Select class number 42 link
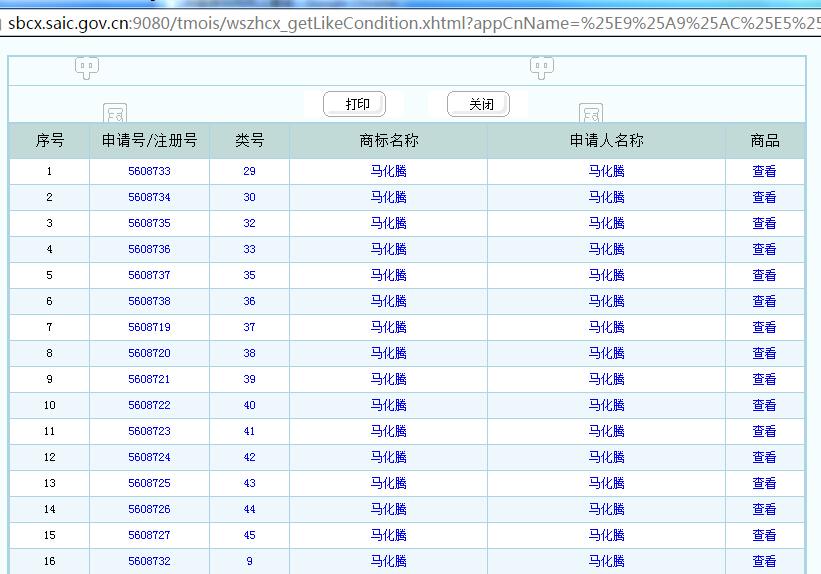Viewport: 821px width, 574px height. point(249,457)
